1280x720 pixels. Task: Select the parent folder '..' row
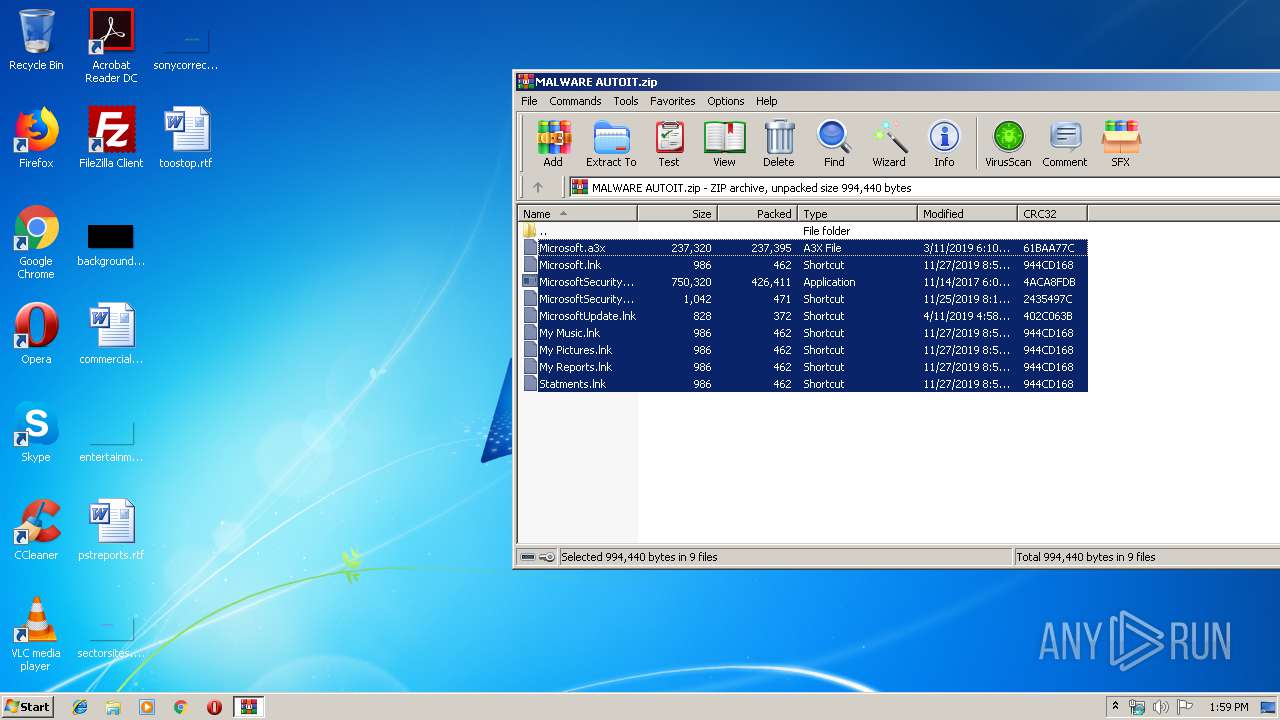803,231
